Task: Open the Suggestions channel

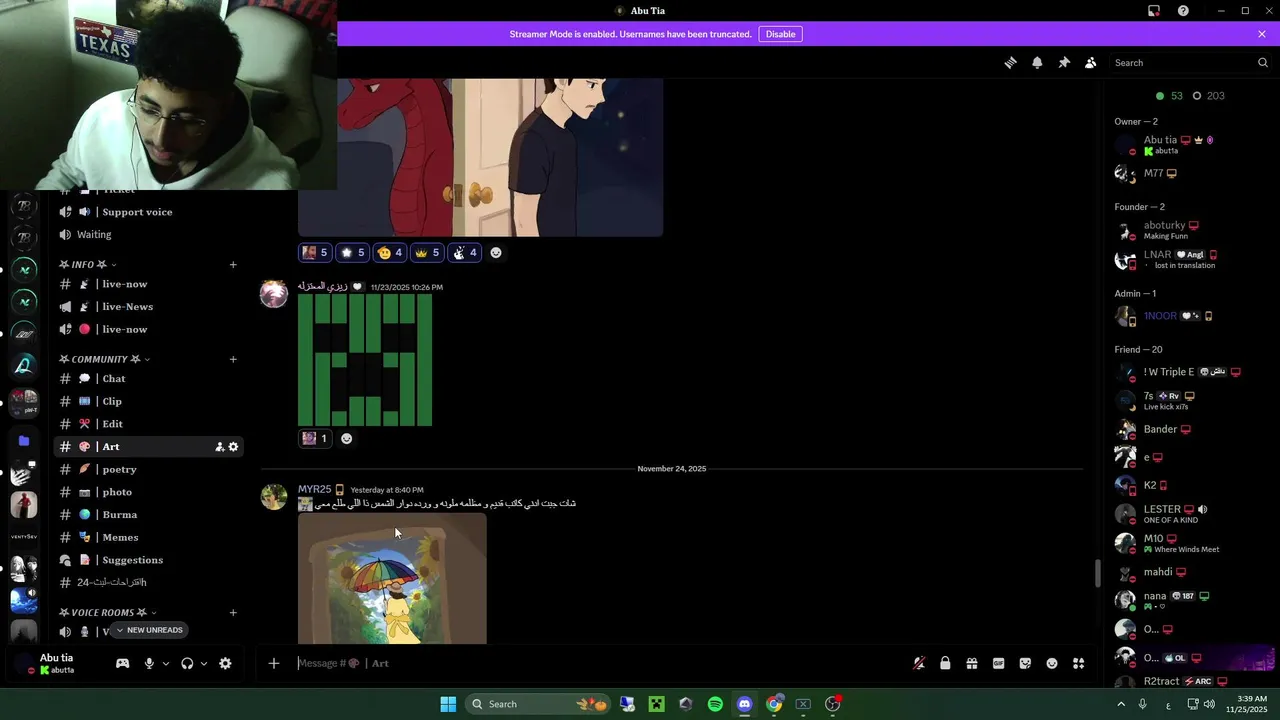Action: 148,560
